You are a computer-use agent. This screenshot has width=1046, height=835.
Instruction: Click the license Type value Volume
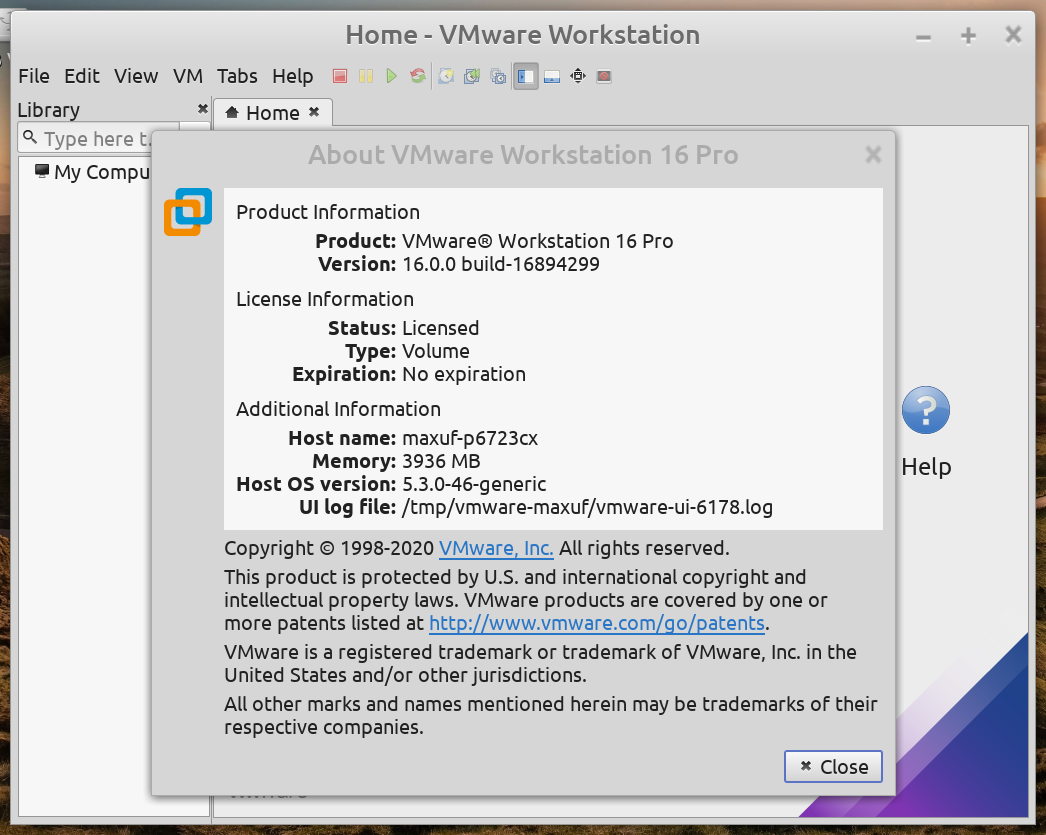(436, 351)
